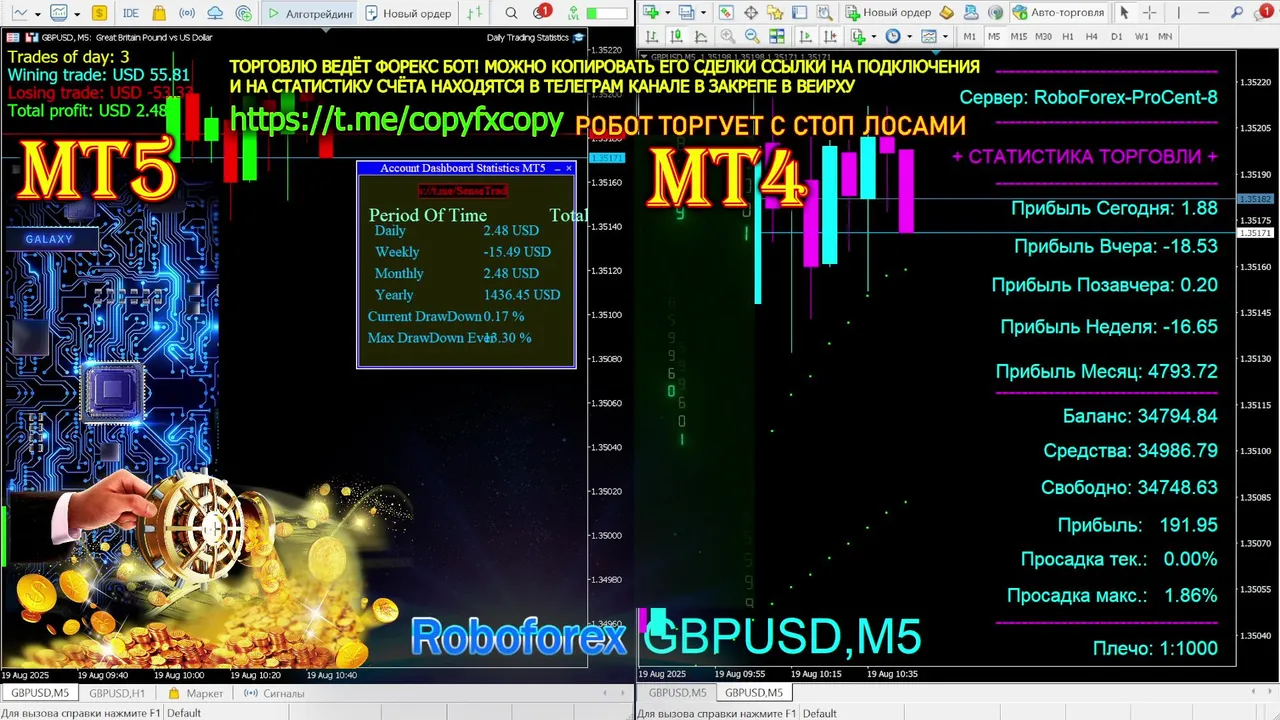Toggle MT4 chart shift button
This screenshot has height=720, width=1280.
830,36
